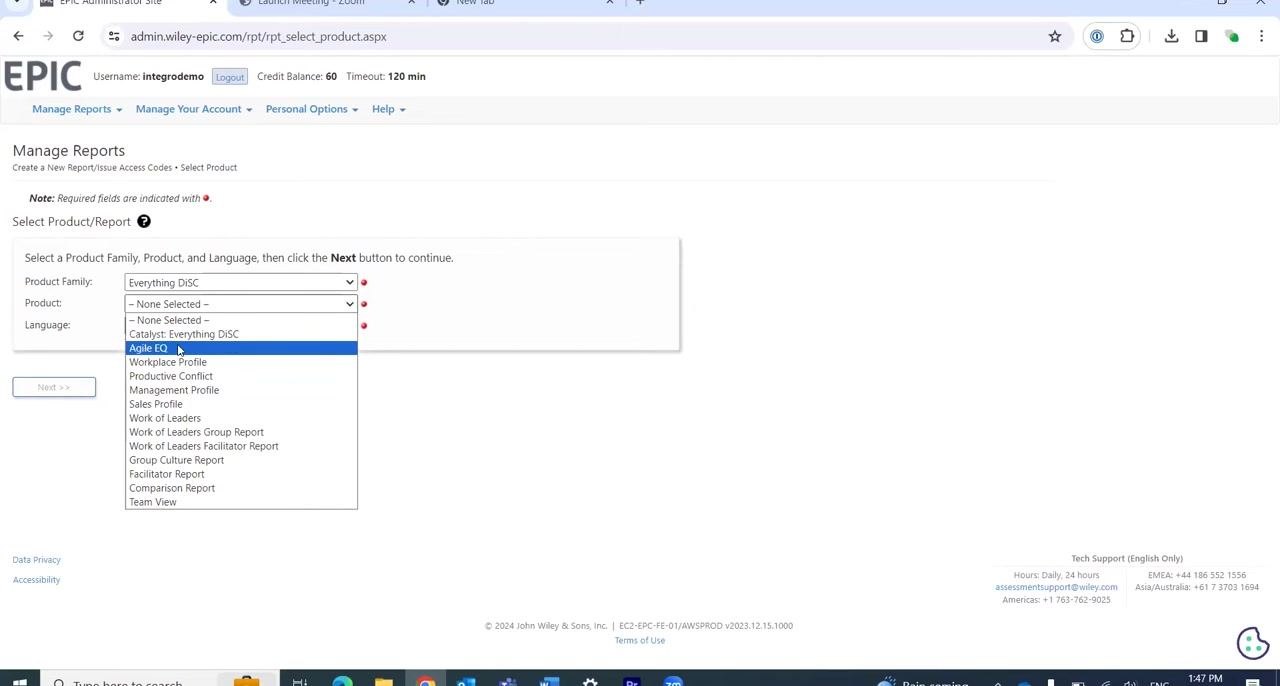Collapse the Product dropdown field
This screenshot has width=1280, height=686.
pos(241,304)
